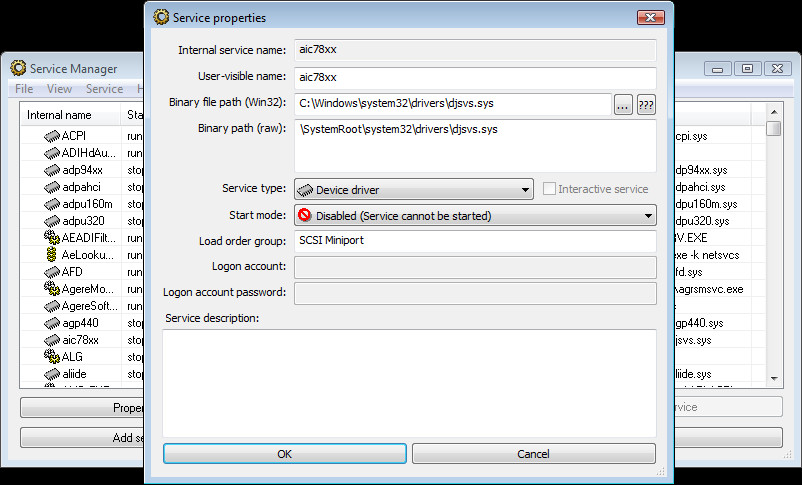Close the Service properties dialog
Image resolution: width=802 pixels, height=485 pixels.
(651, 17)
